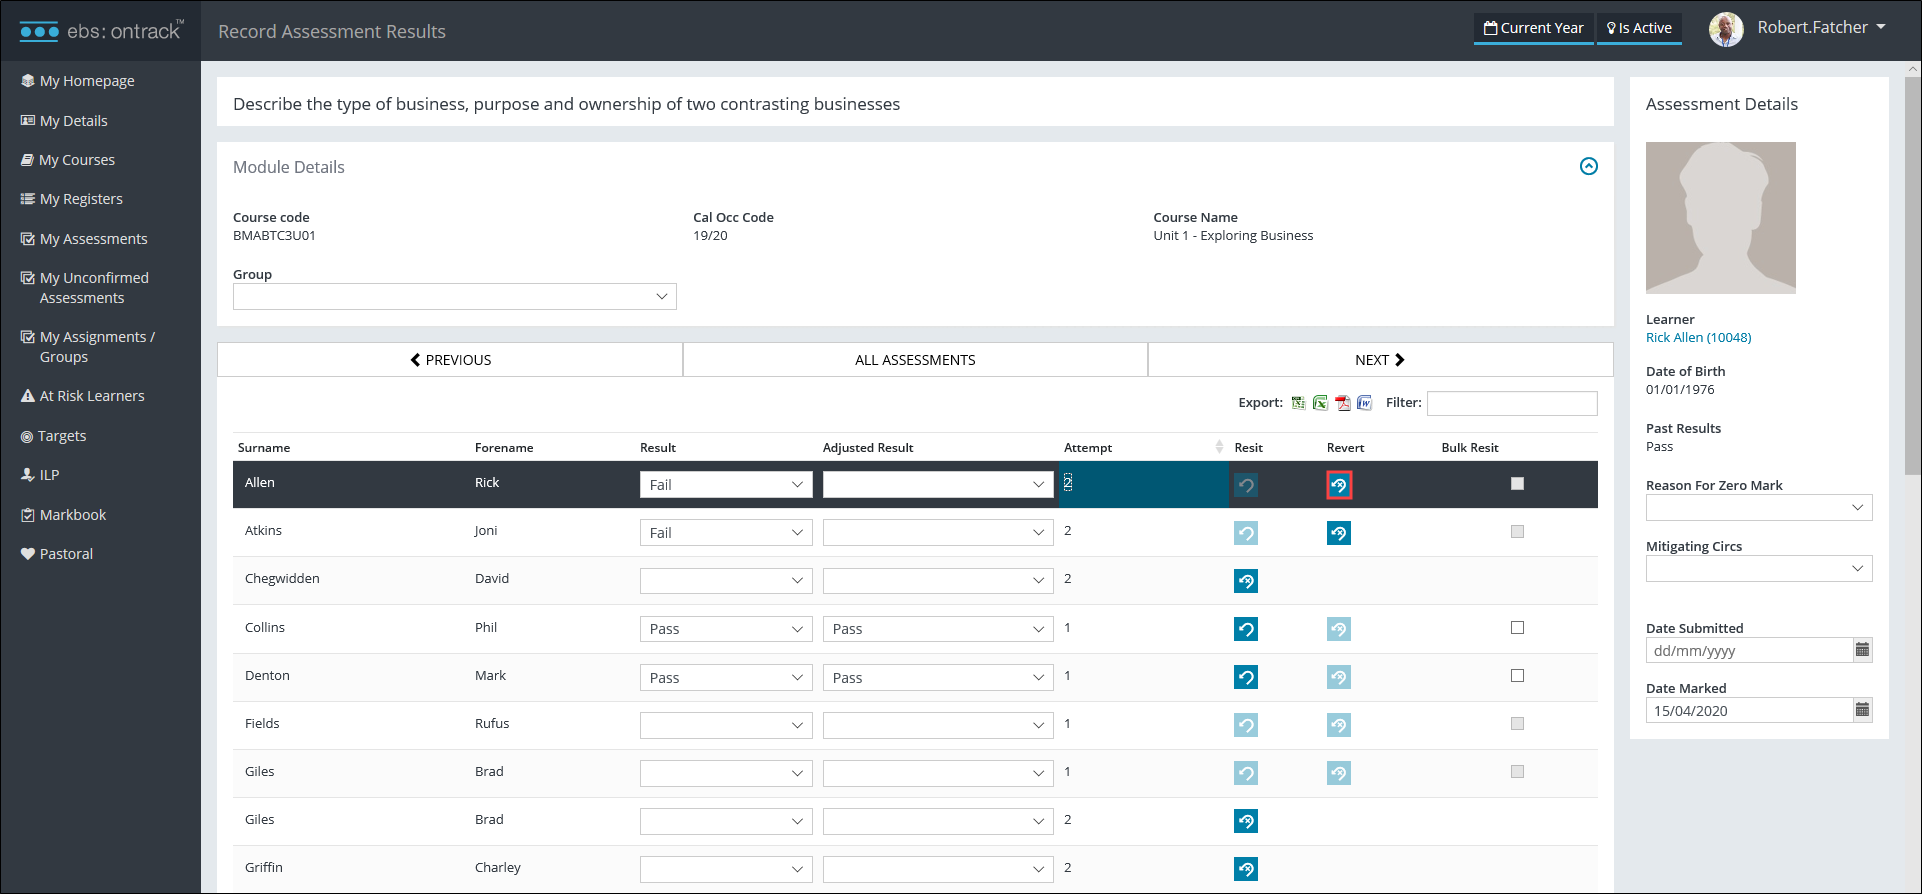This screenshot has width=1922, height=894.
Task: Click the Revert icon for Rick Allen
Action: (1339, 486)
